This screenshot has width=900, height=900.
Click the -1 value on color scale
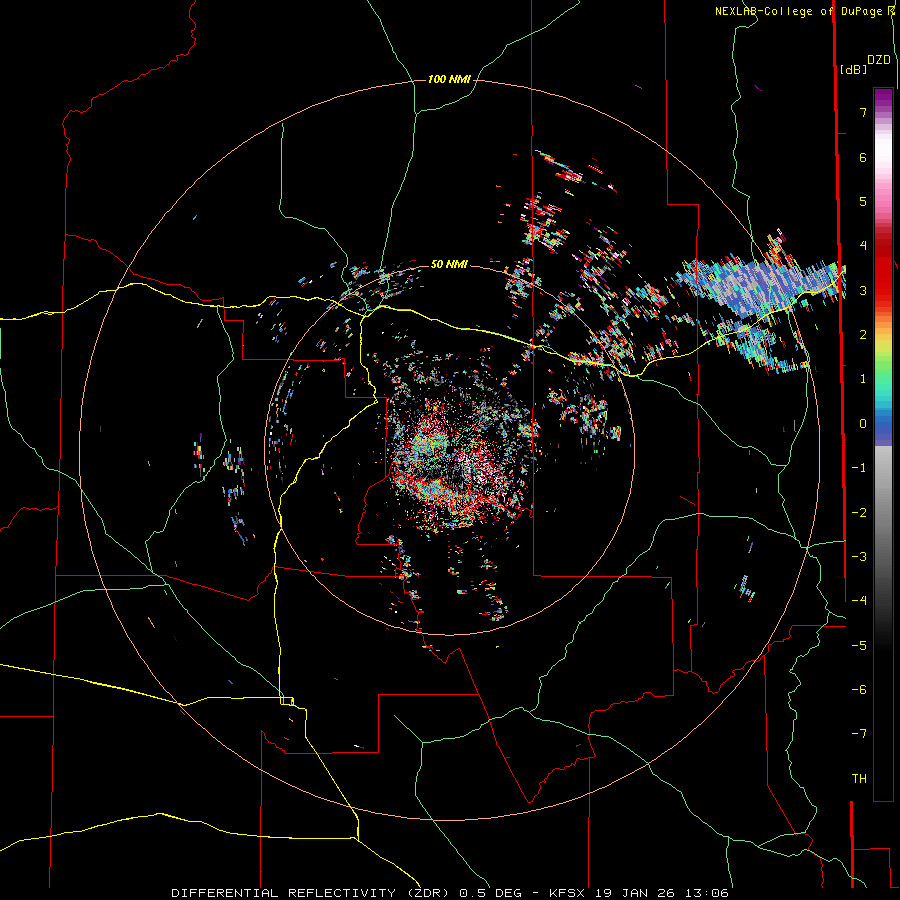859,468
